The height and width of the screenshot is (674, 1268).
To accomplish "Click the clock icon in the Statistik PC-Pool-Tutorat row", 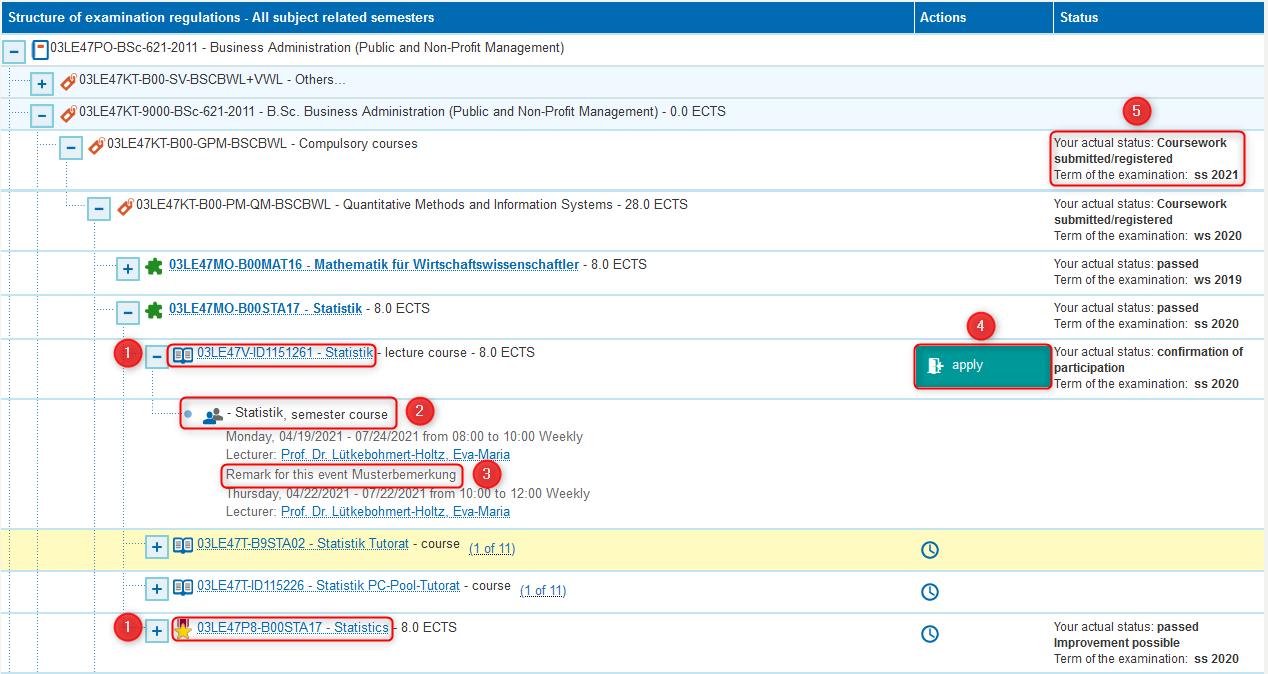I will 930,592.
